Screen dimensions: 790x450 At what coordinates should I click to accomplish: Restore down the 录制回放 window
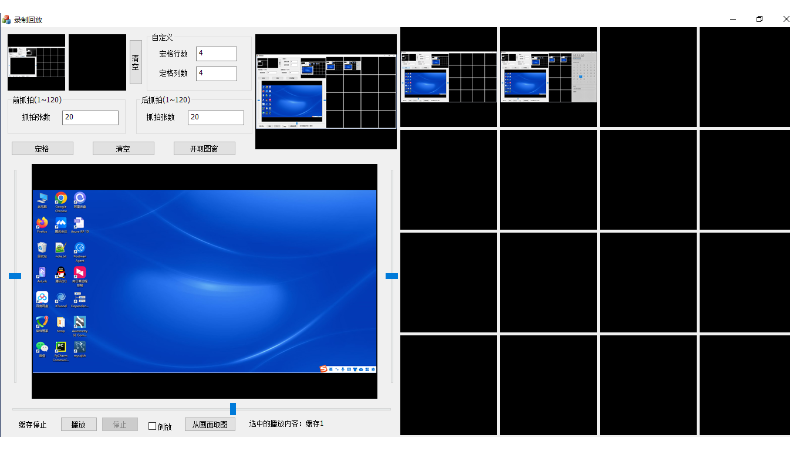pyautogui.click(x=759, y=19)
